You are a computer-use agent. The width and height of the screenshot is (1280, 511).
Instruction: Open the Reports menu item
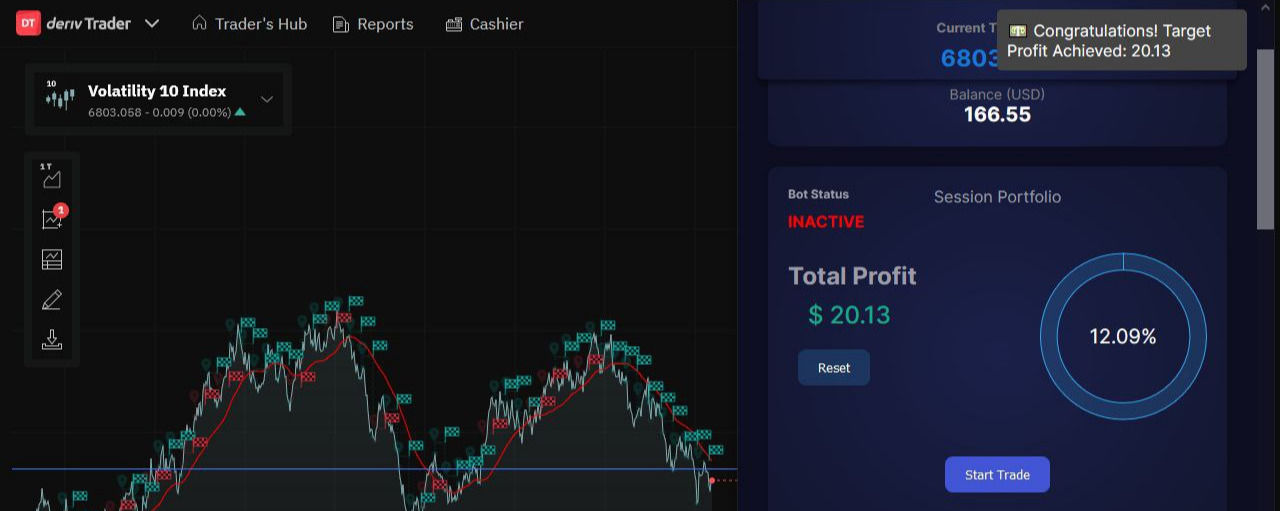pyautogui.click(x=373, y=24)
